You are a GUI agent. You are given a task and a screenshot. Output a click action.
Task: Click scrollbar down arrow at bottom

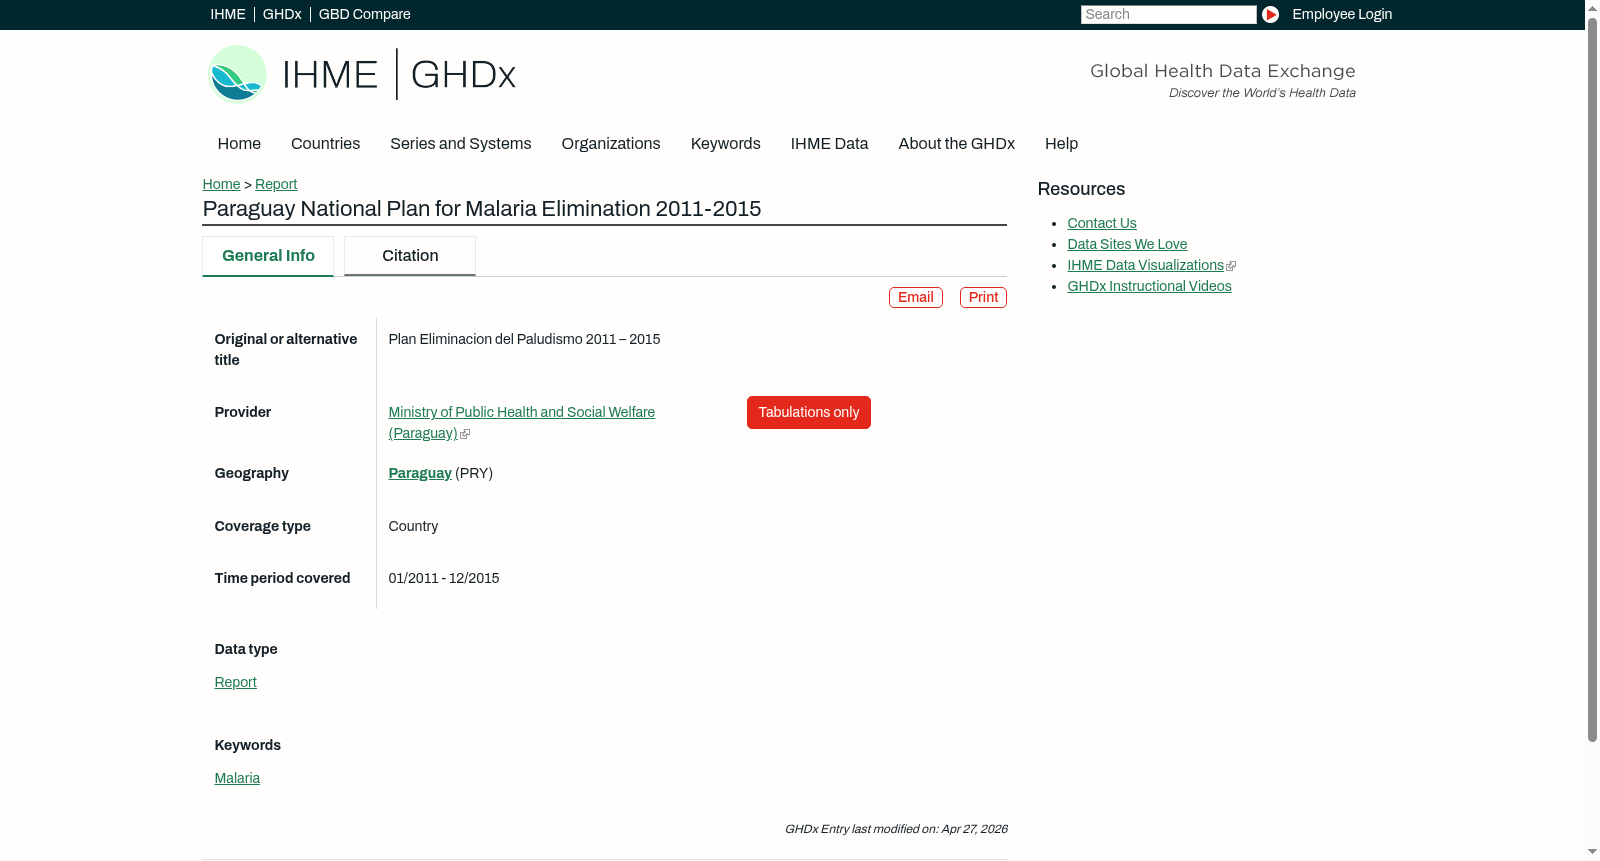(x=1592, y=853)
